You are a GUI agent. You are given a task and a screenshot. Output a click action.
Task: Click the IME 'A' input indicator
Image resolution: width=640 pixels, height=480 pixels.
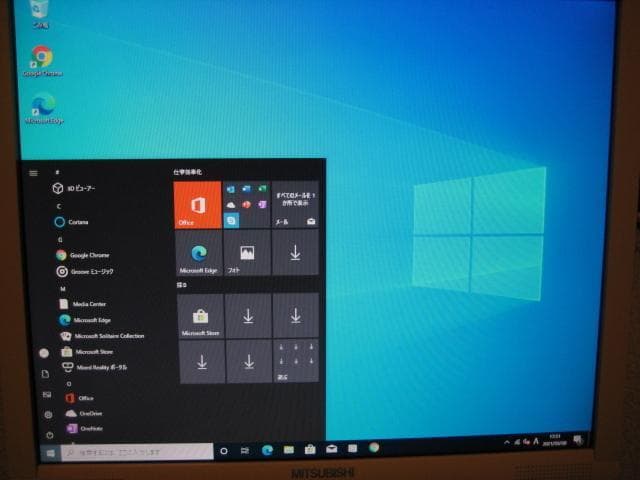coord(536,441)
